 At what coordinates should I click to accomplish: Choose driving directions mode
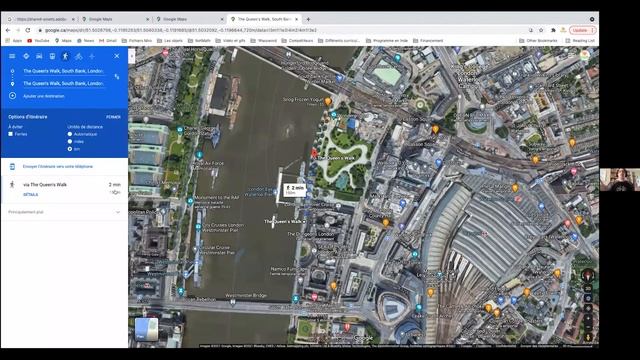39,56
